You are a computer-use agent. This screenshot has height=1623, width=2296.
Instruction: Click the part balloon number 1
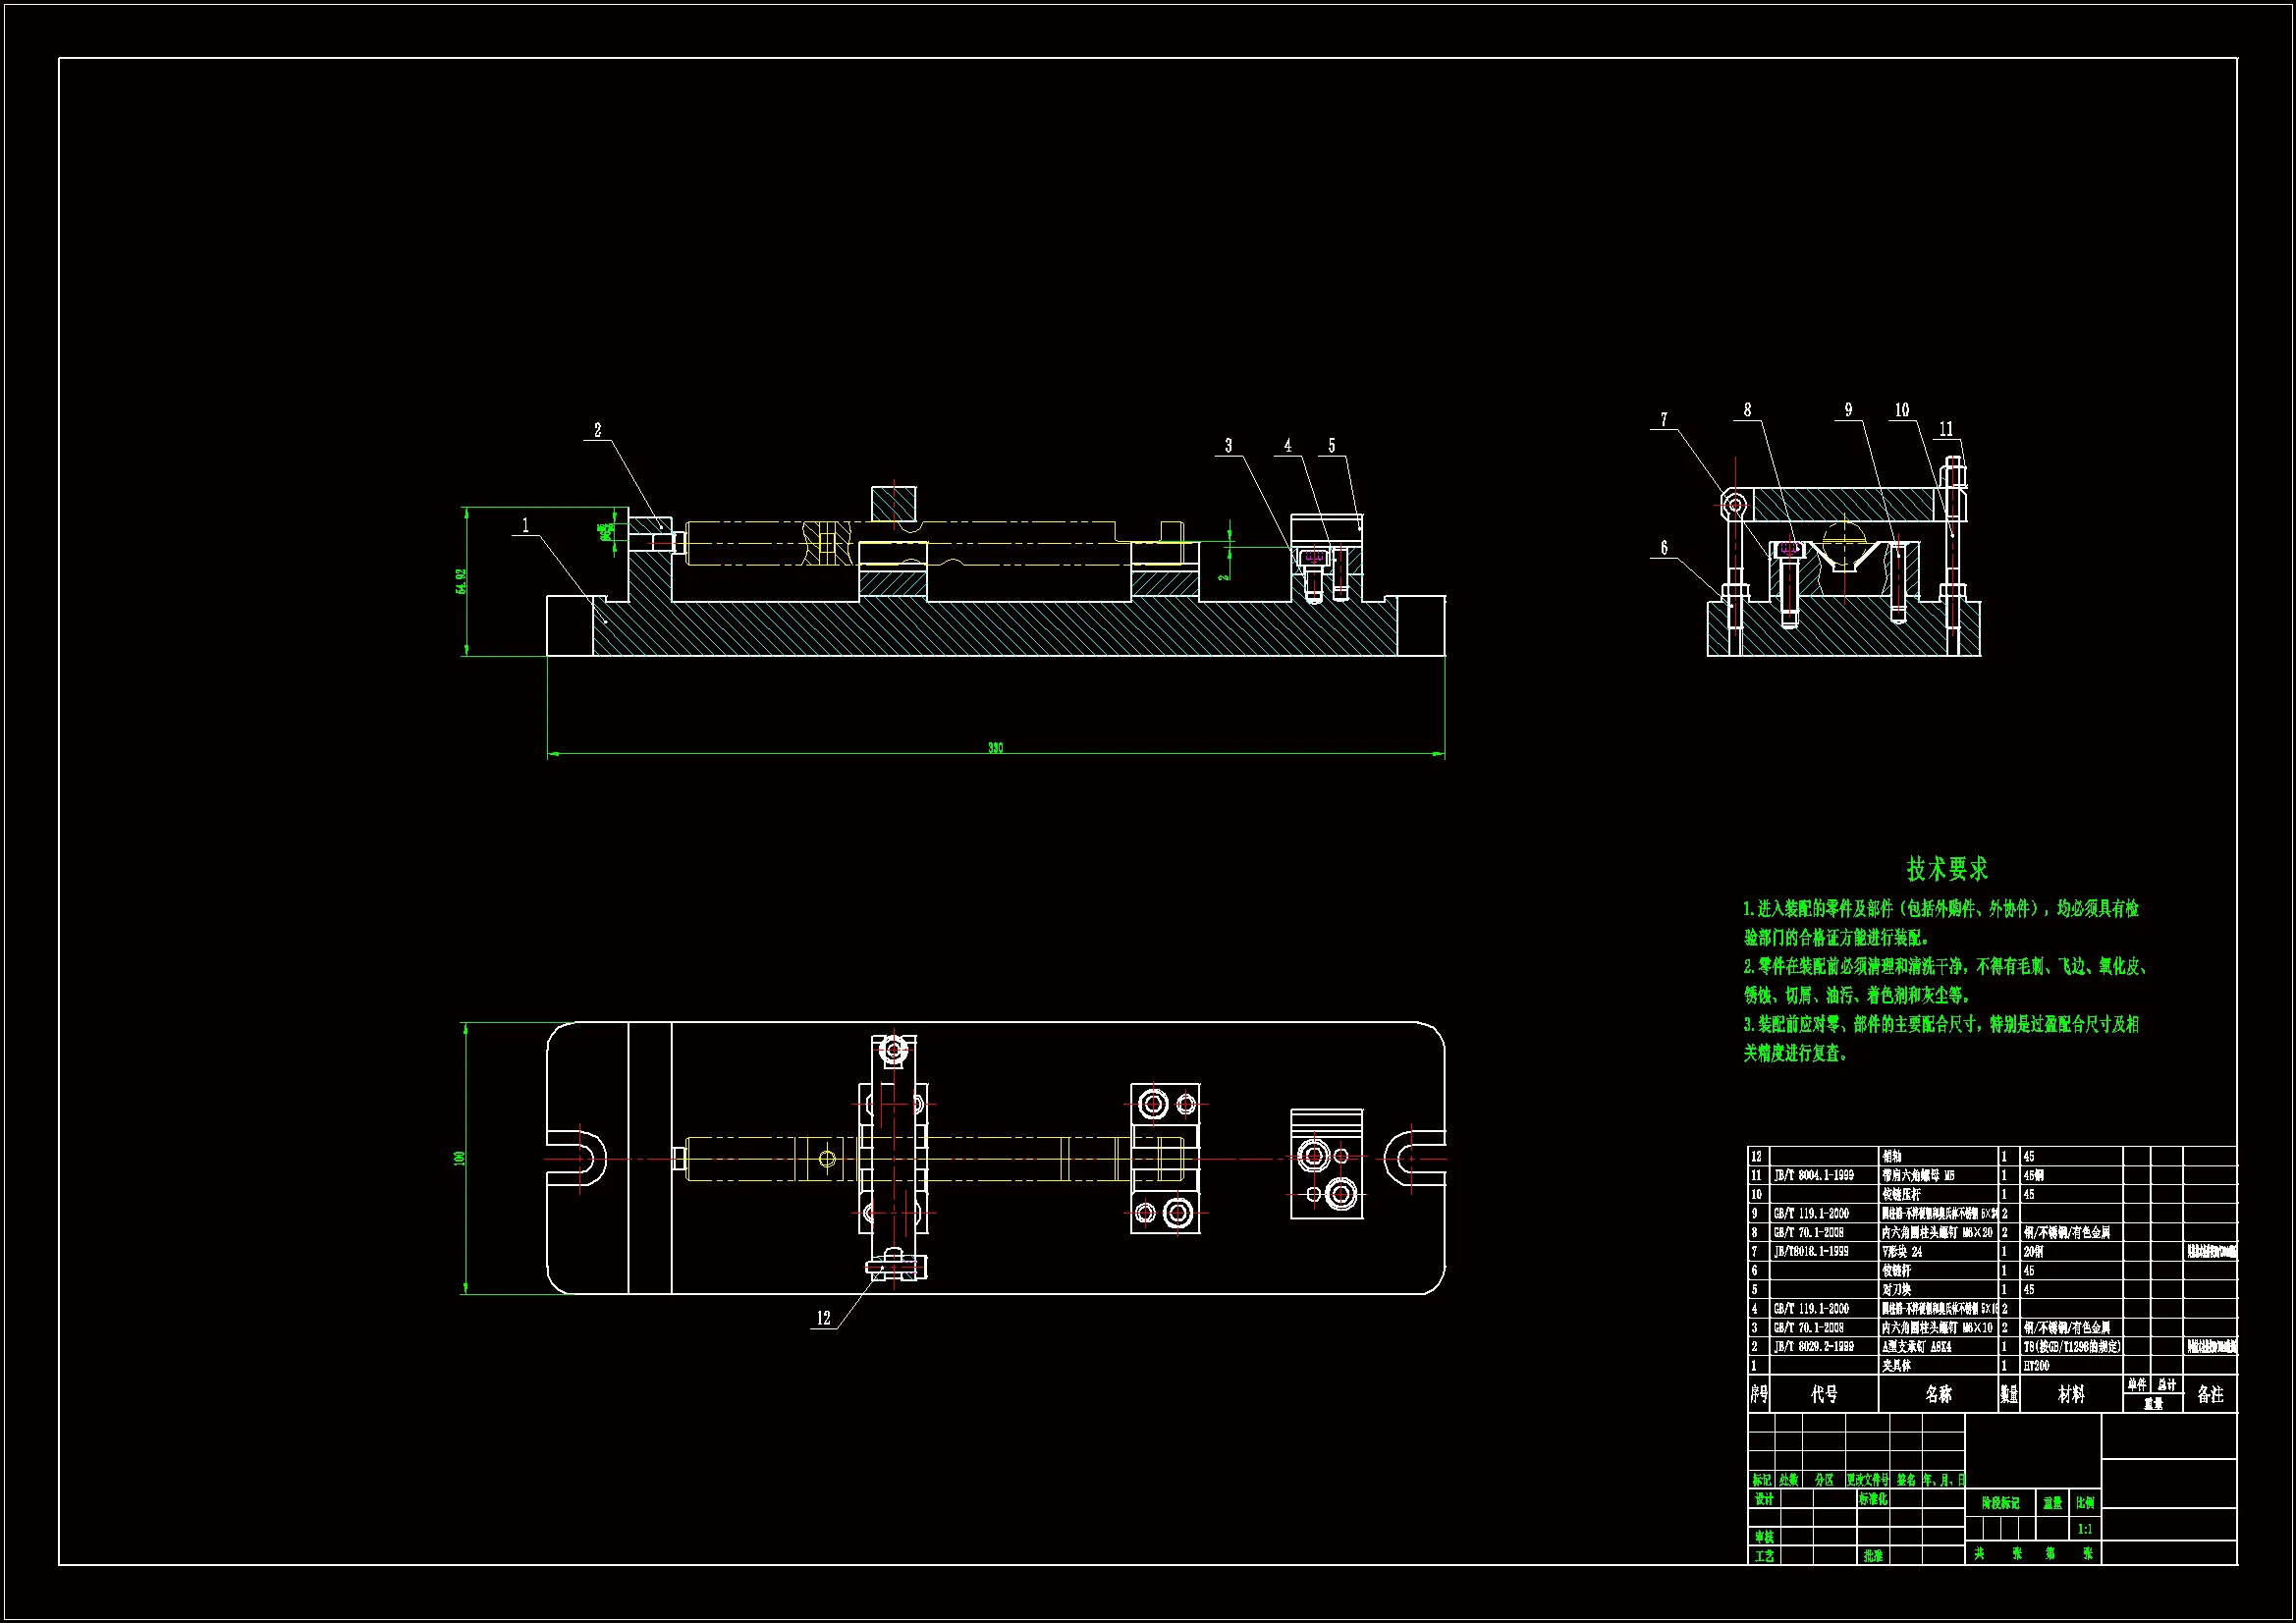tap(525, 525)
